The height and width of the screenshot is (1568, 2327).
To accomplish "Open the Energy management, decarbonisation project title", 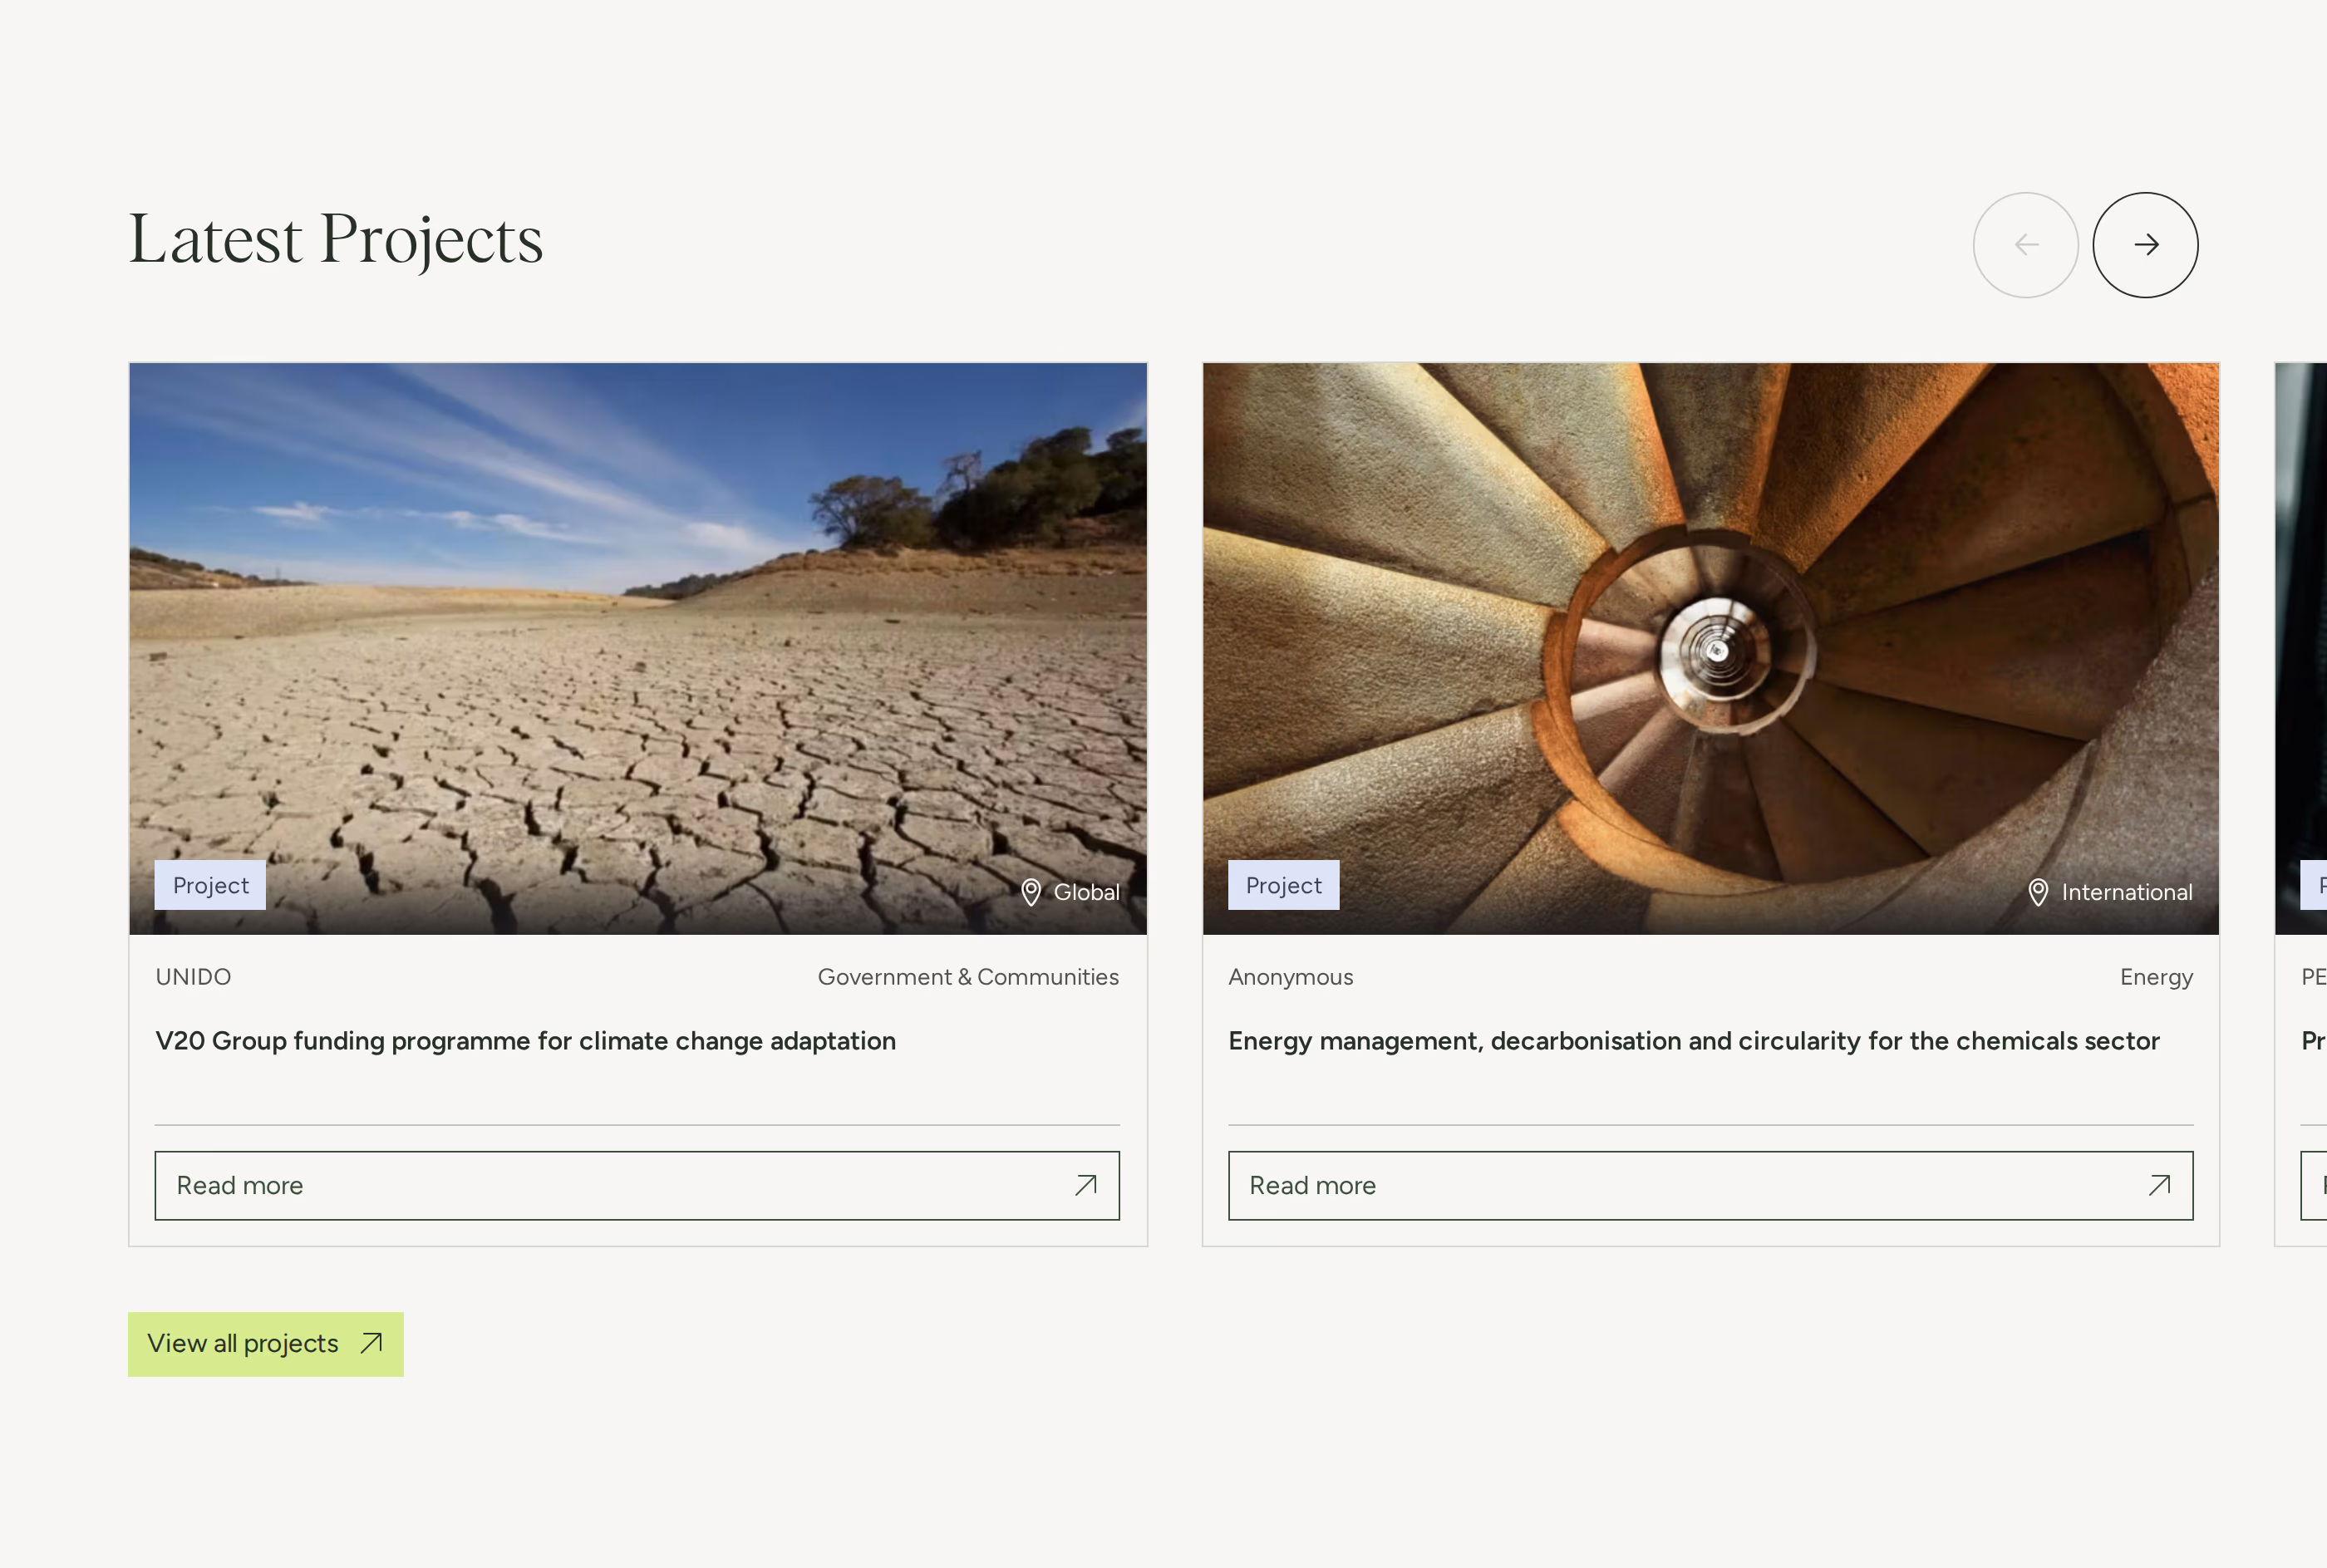I will pos(1694,1041).
